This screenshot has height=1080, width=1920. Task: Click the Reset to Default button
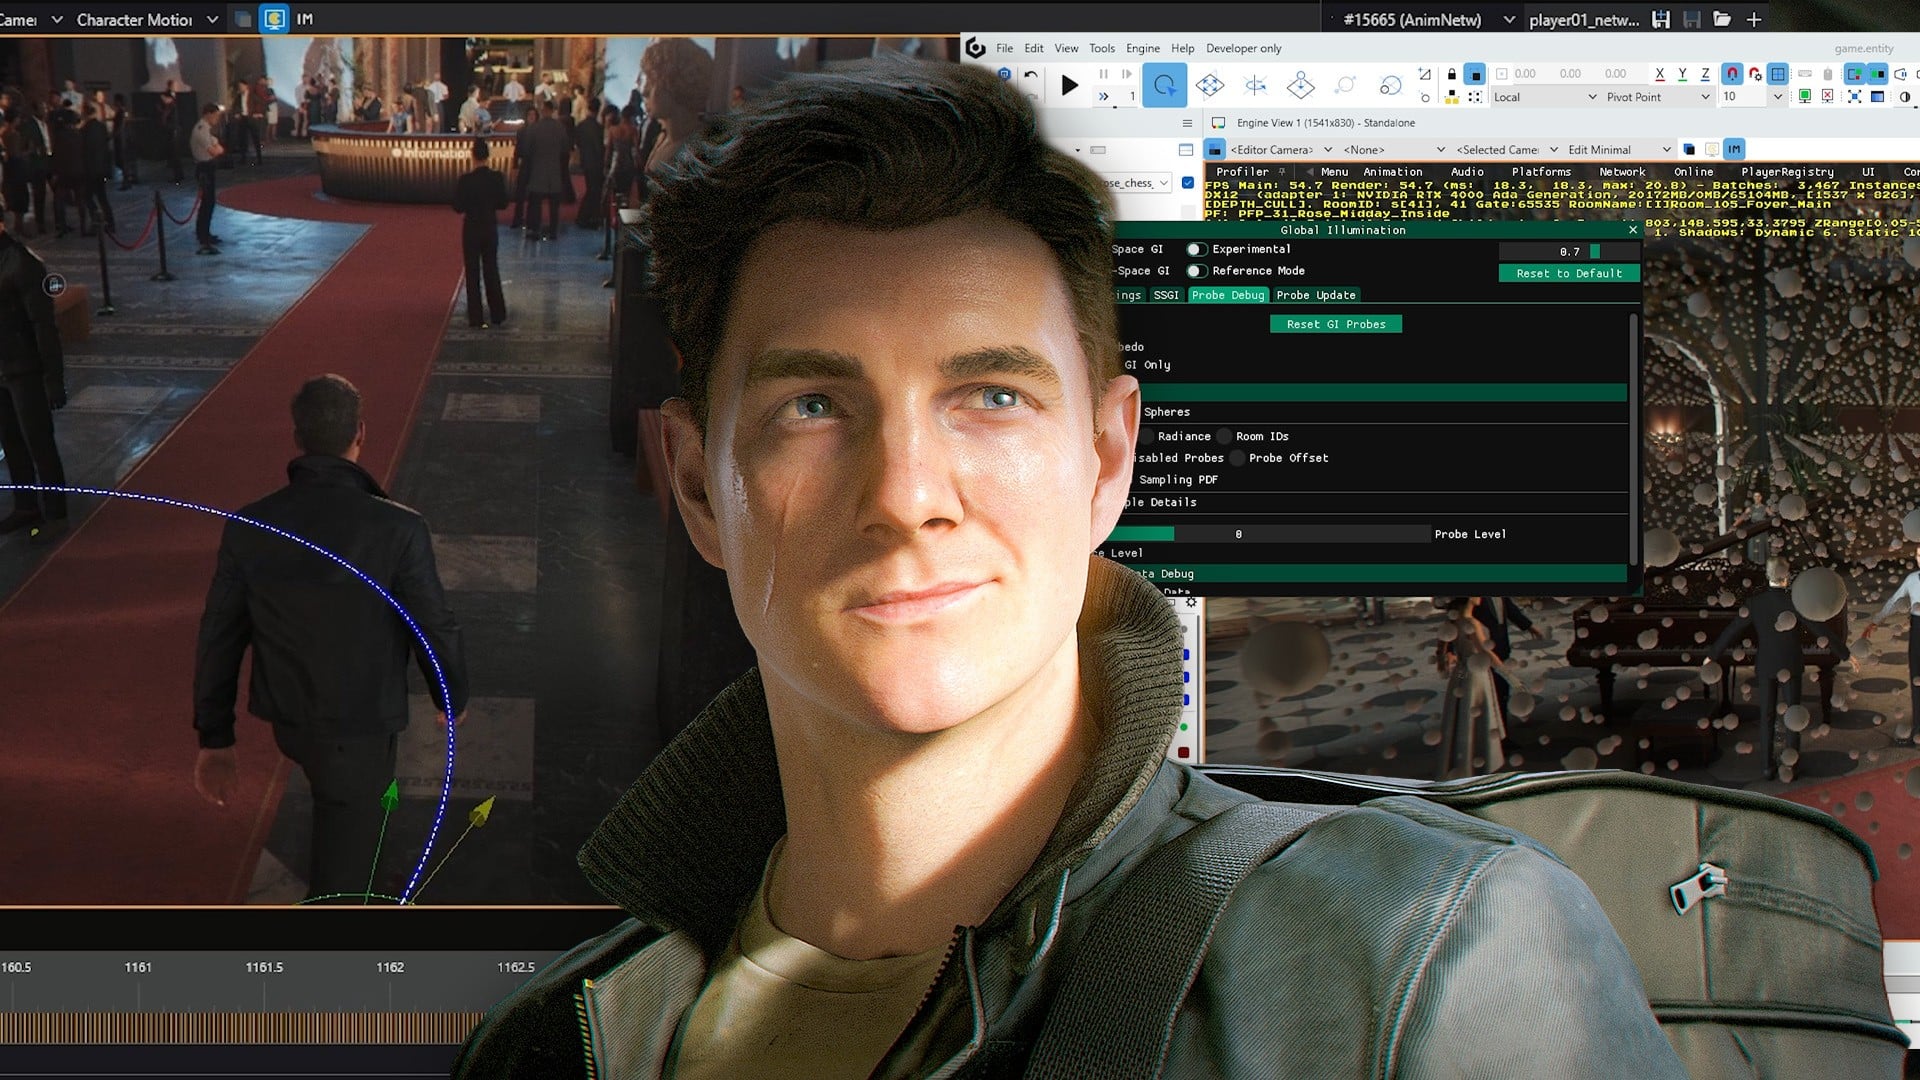pos(1568,273)
